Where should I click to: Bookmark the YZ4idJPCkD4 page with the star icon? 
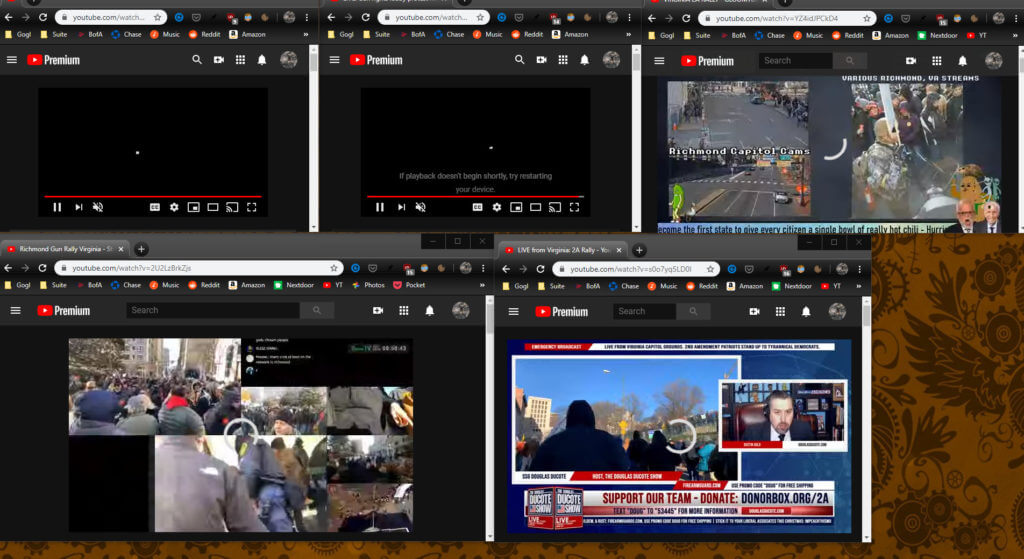click(x=867, y=18)
